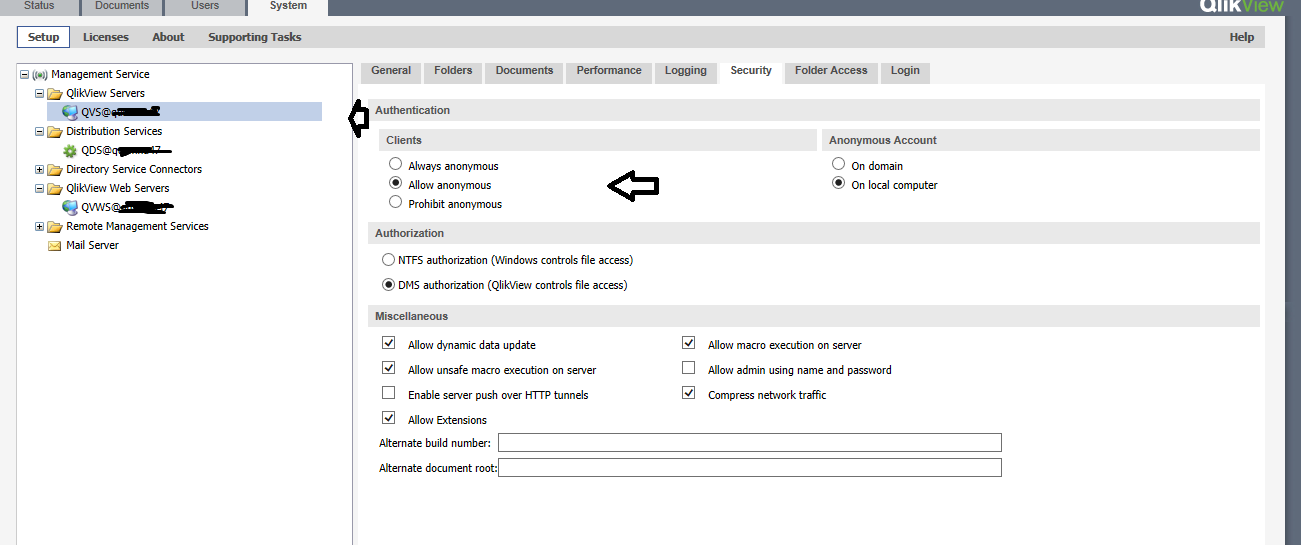Select Mail Server in the tree

[x=92, y=246]
